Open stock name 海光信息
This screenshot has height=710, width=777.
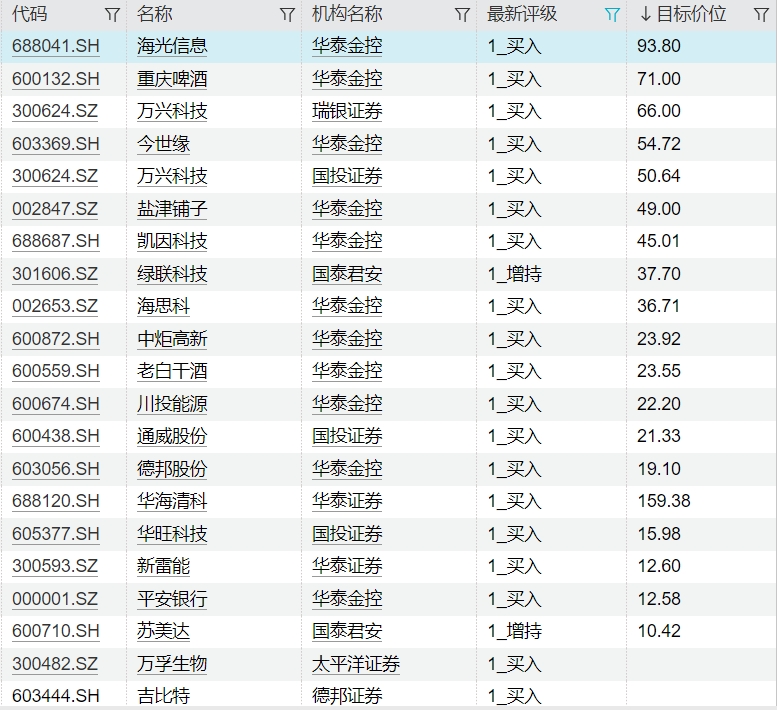click(172, 46)
